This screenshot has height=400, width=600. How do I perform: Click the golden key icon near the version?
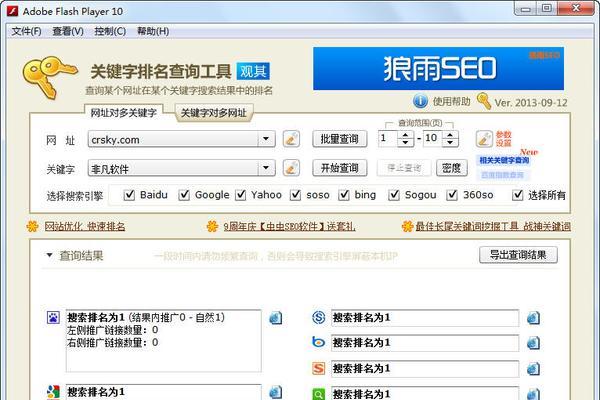[484, 101]
